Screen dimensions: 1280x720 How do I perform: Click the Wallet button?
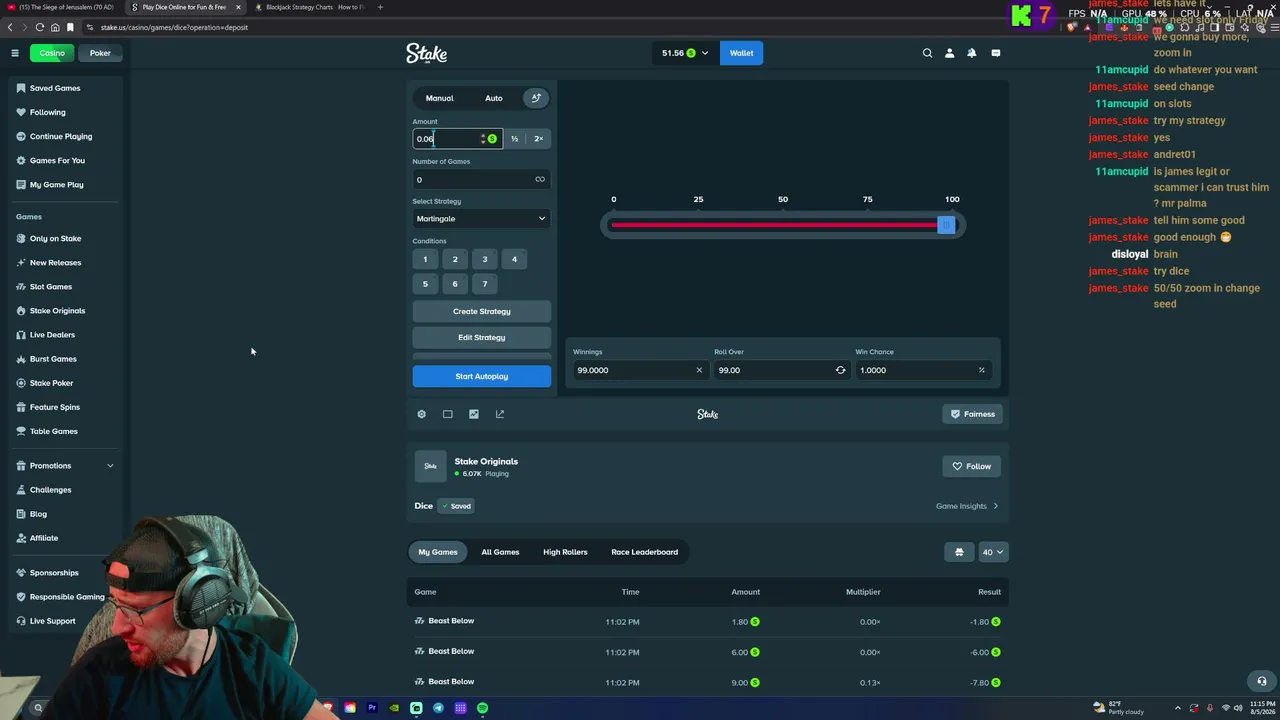pos(741,53)
